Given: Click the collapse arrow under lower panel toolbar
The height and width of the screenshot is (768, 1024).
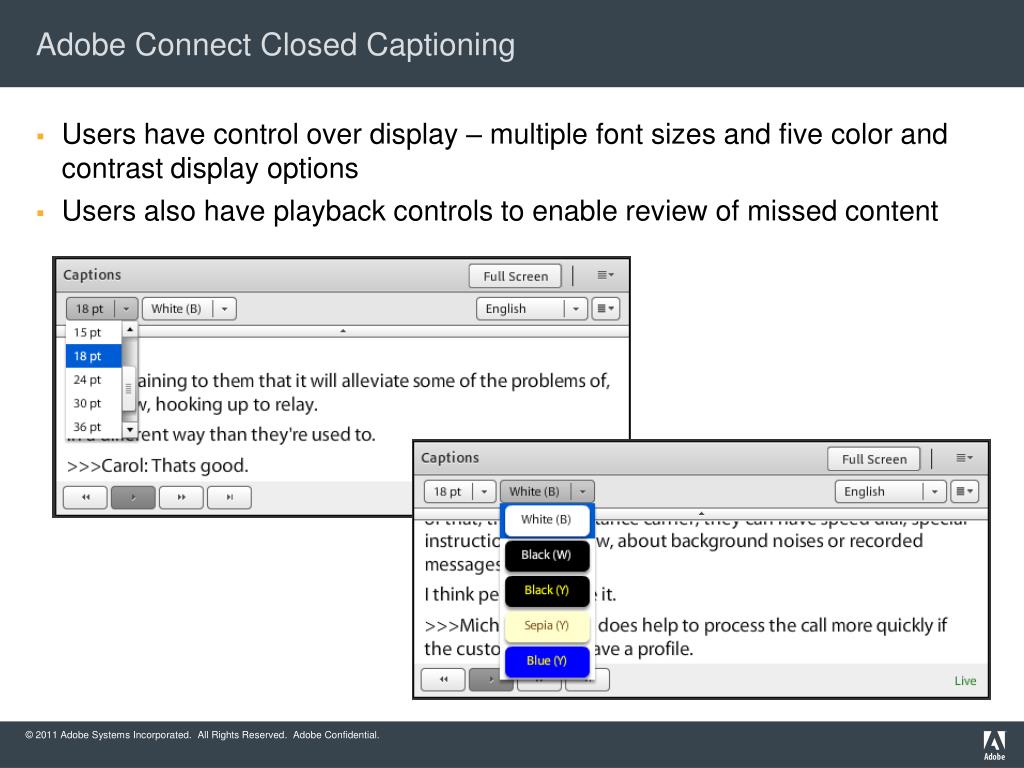Looking at the screenshot, I should coord(701,514).
